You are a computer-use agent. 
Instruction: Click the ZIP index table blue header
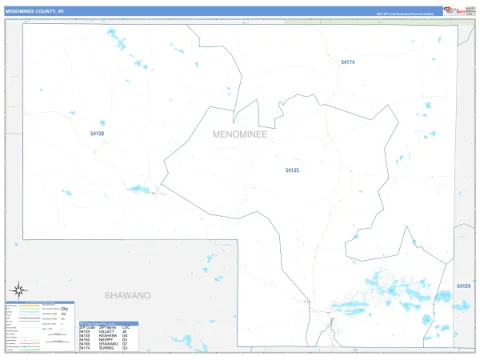pos(109,324)
